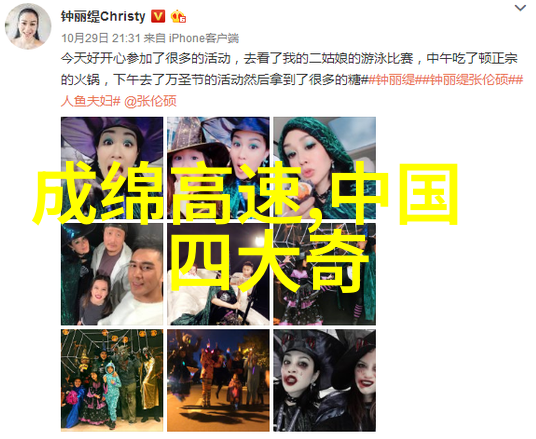
Task: Open photo of two women in witch hats
Action: click(x=218, y=168)
